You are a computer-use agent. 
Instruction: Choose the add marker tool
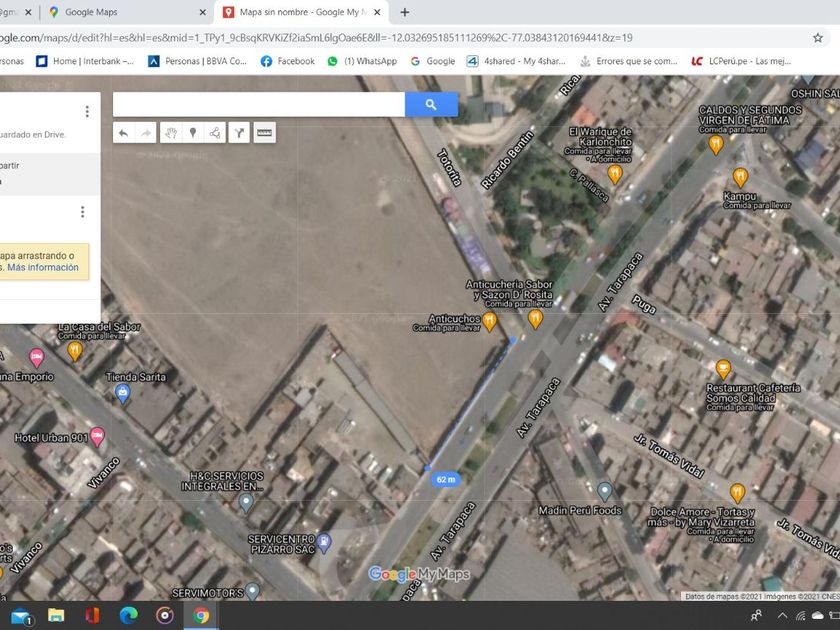192,133
